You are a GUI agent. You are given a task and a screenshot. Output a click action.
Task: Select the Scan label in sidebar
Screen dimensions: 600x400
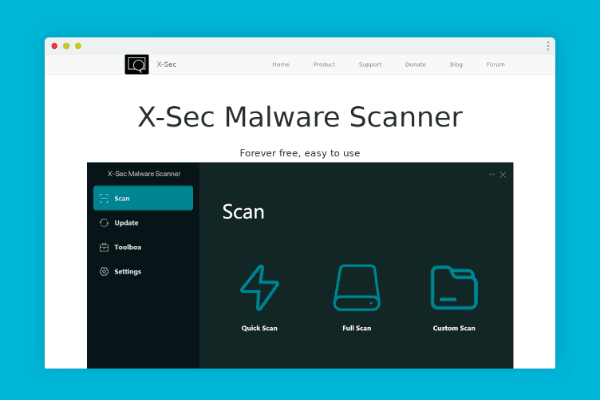coord(122,198)
